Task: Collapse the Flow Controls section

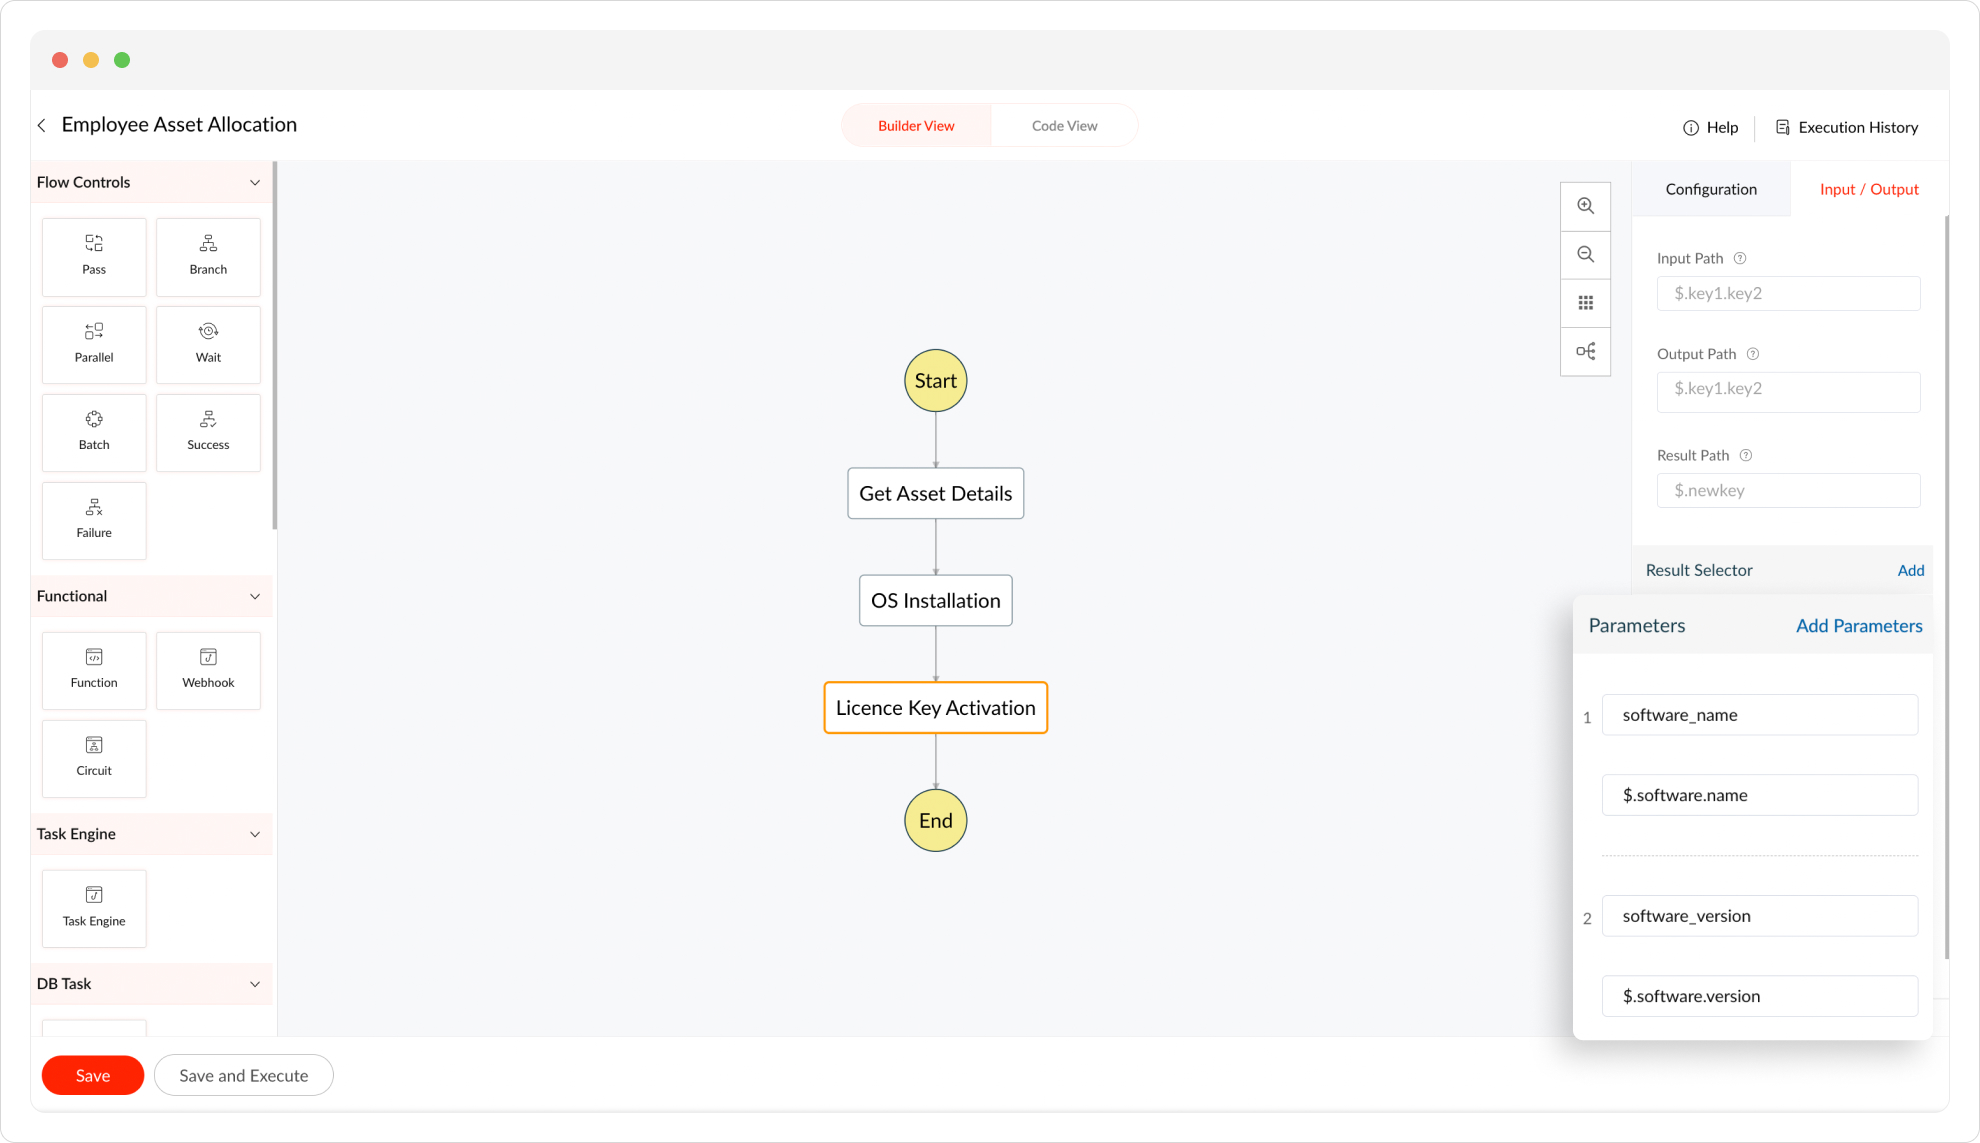Action: tap(255, 183)
